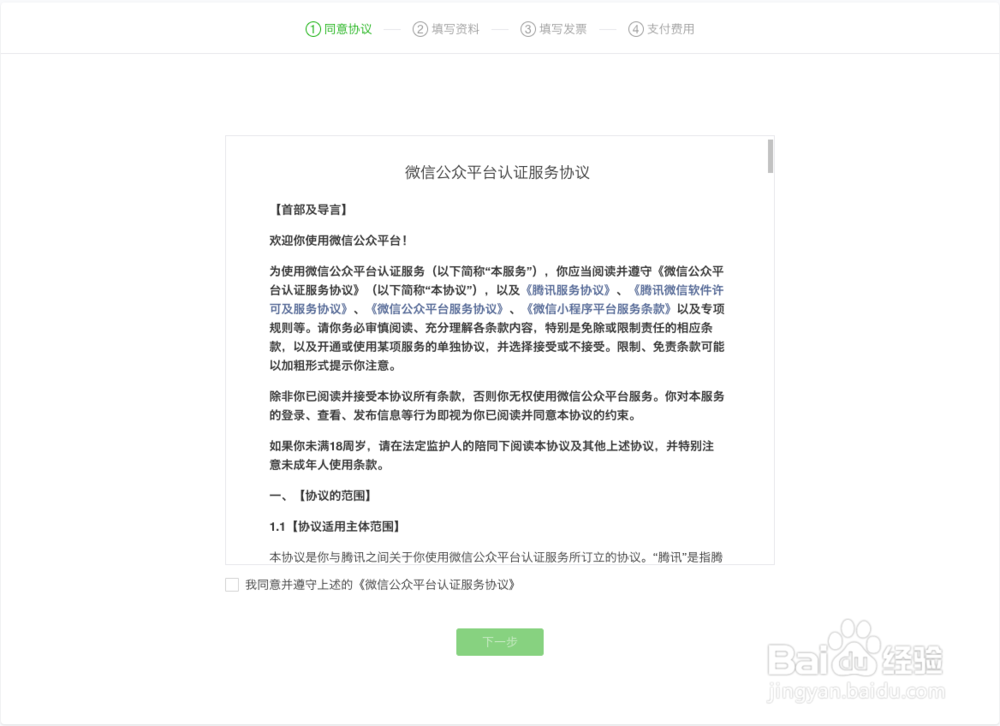Click the heading 一、【协议的范围】
The height and width of the screenshot is (726, 1000).
(x=321, y=496)
